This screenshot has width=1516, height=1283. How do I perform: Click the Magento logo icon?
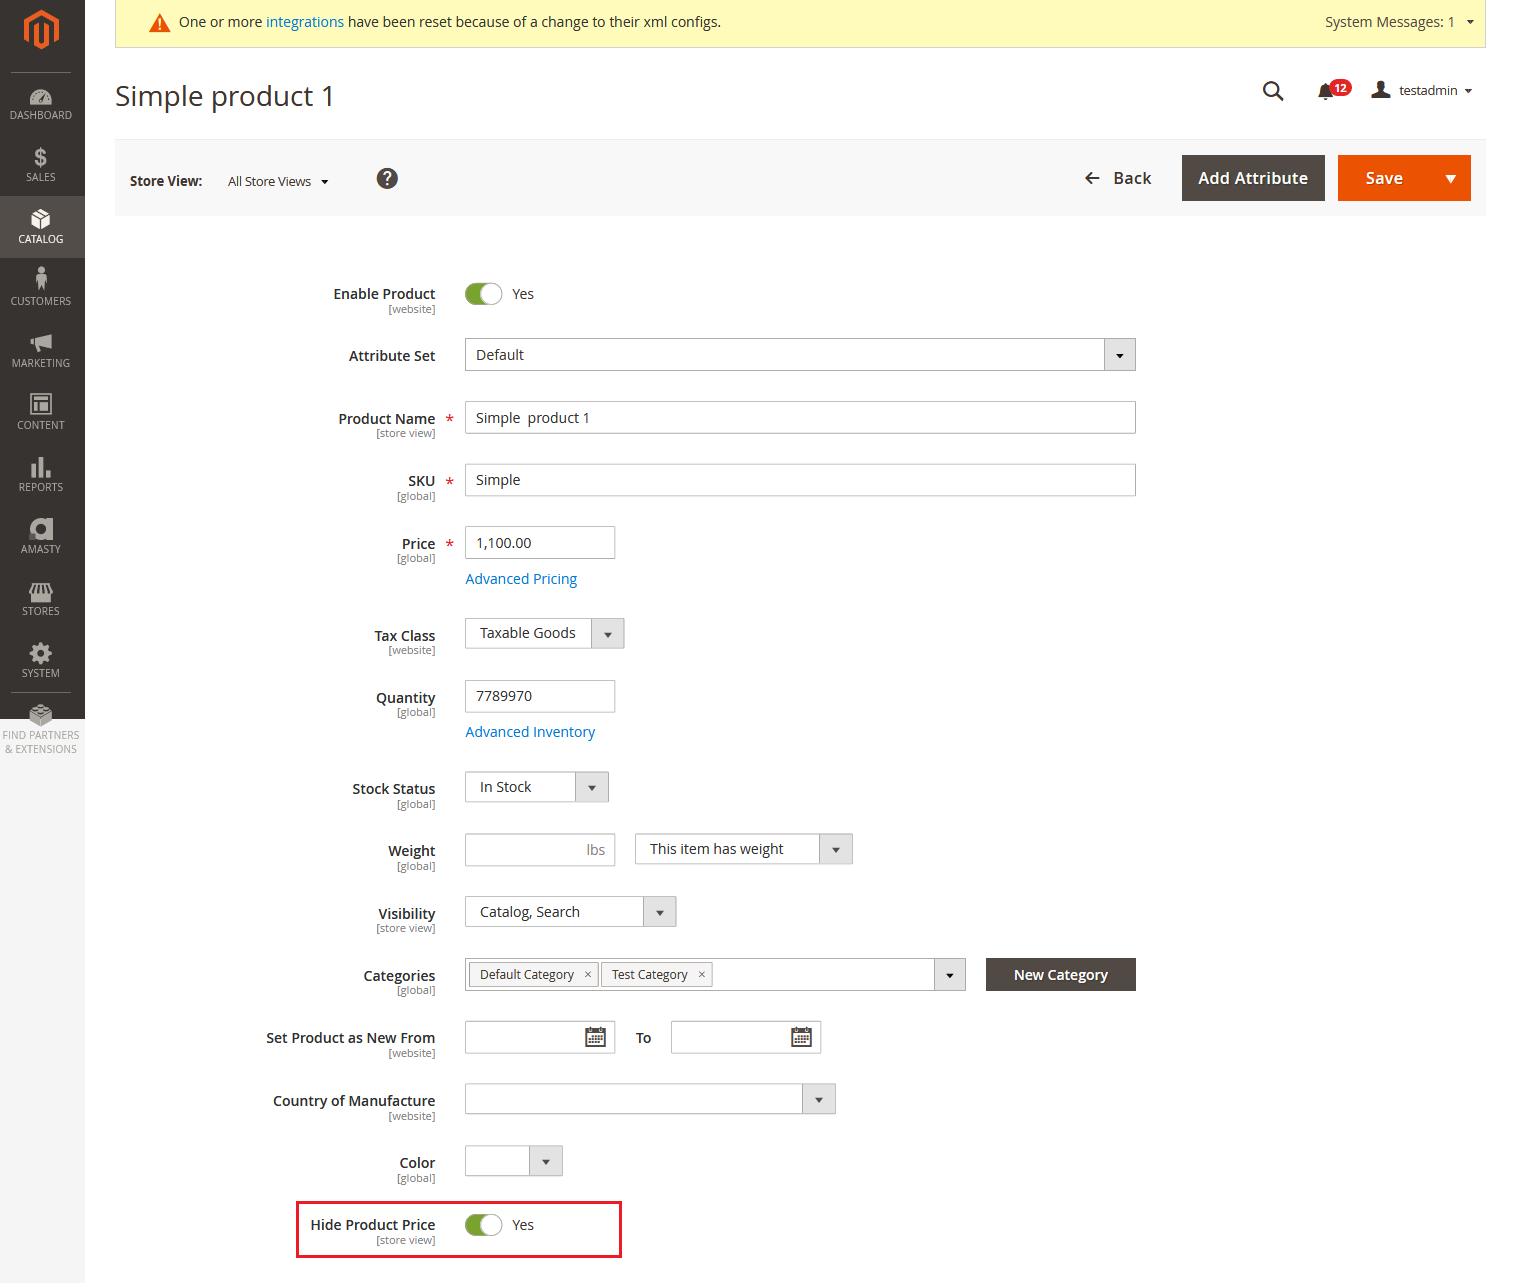click(41, 30)
